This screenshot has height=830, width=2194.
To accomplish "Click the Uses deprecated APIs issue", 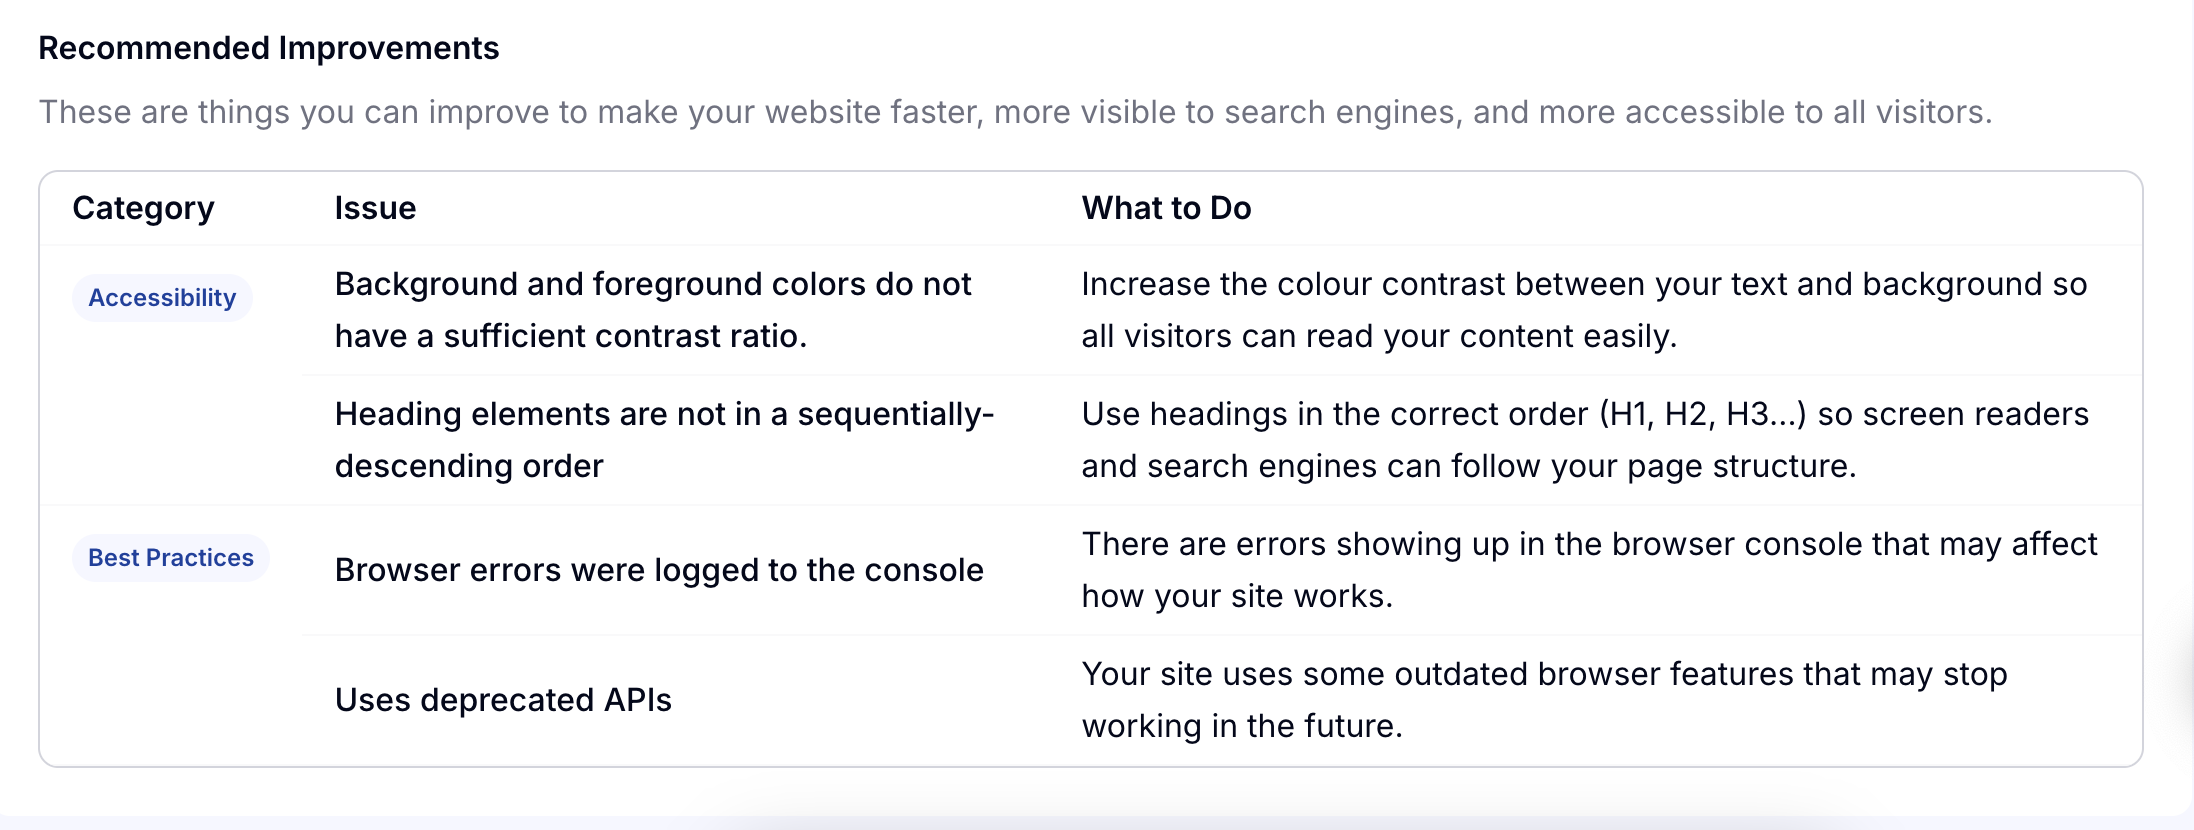I will click(503, 700).
